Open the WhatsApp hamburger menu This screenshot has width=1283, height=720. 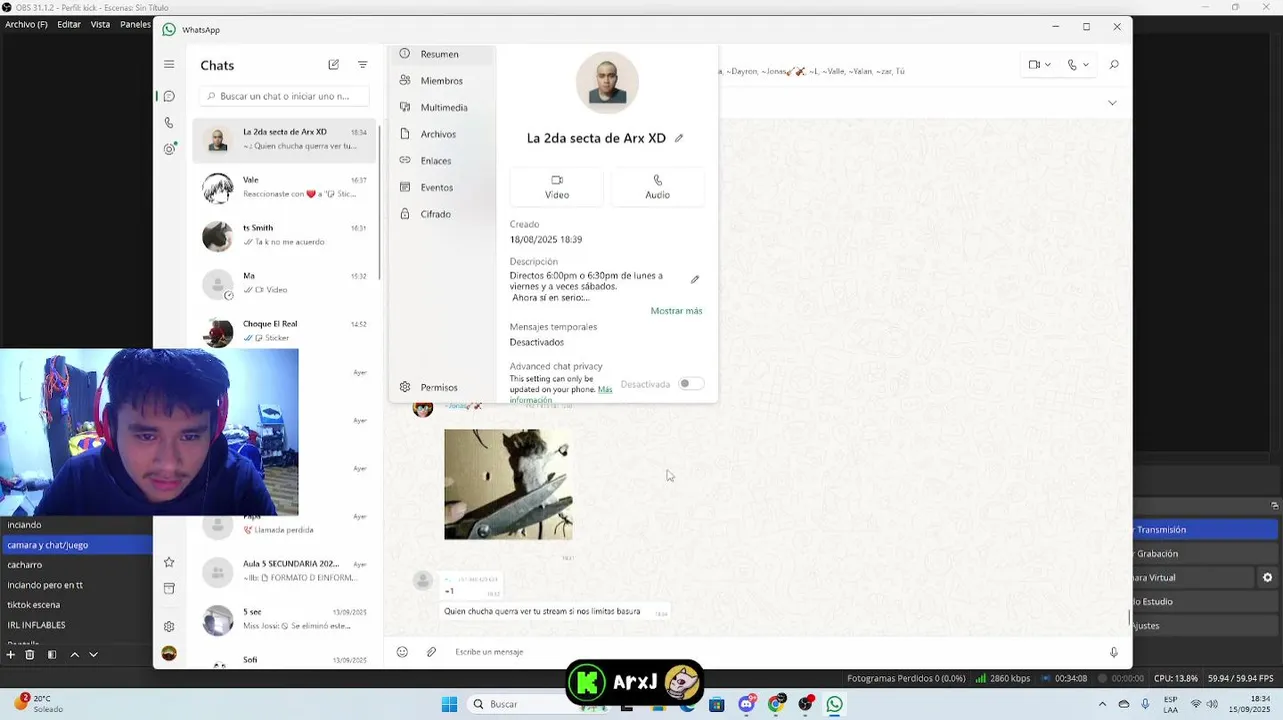coord(169,64)
